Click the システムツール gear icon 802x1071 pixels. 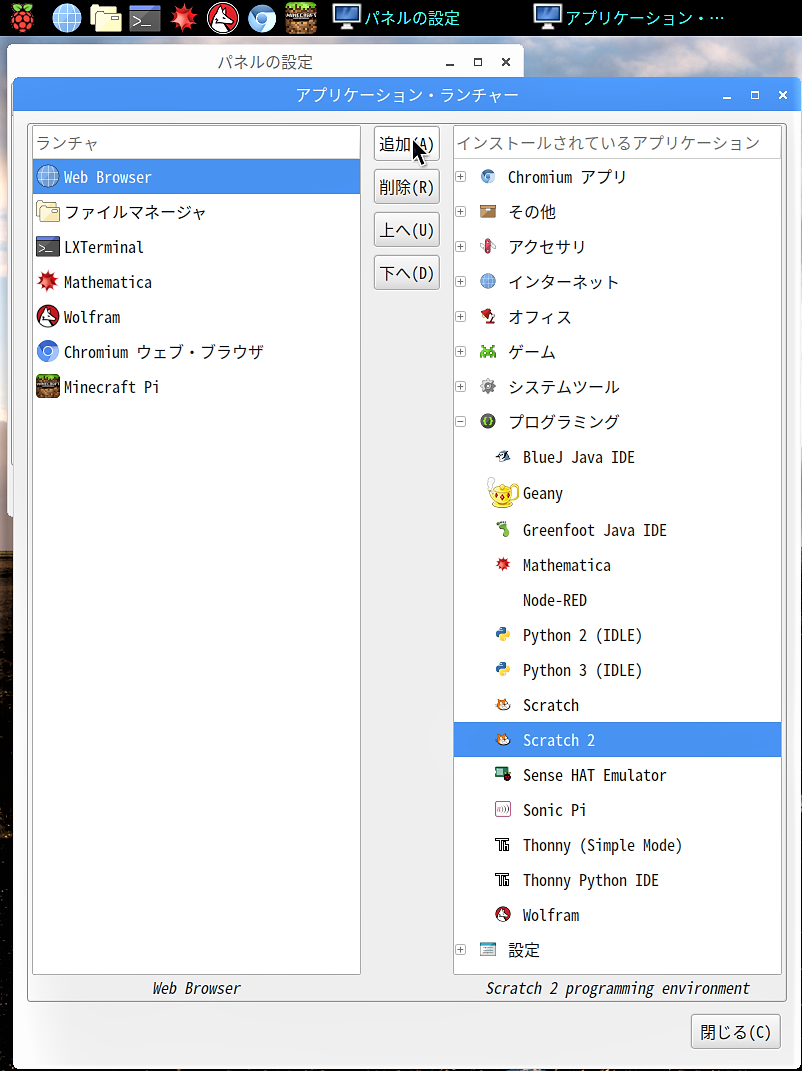pos(488,387)
